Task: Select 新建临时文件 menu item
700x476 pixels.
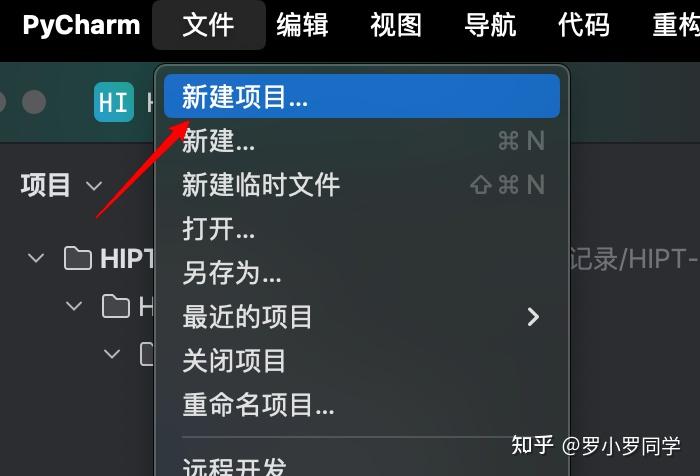Action: pos(362,184)
